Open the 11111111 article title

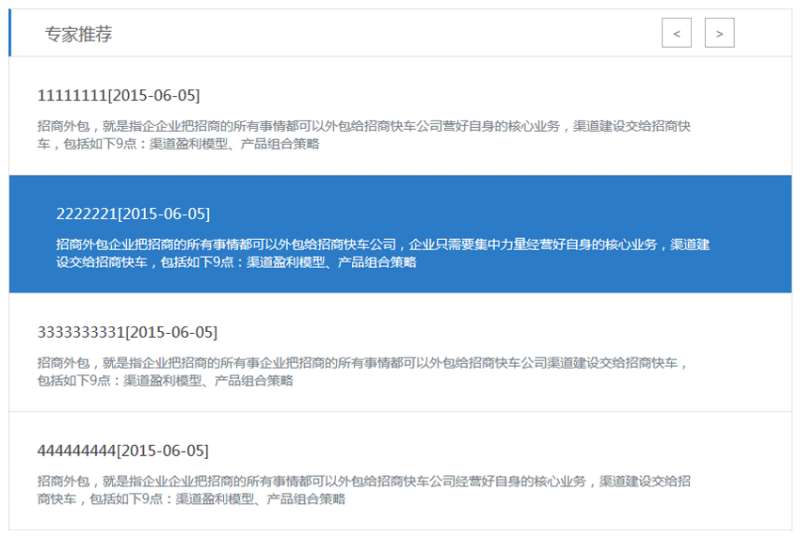tap(71, 96)
